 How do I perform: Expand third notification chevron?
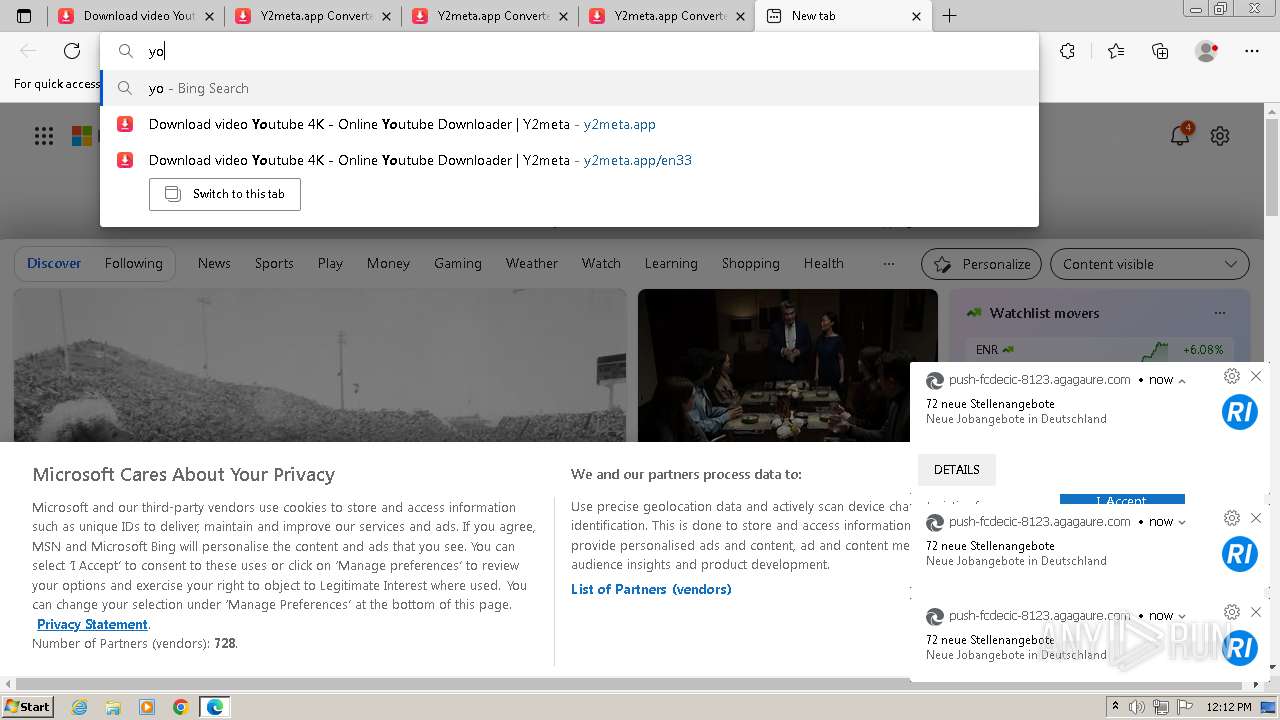coord(1182,616)
